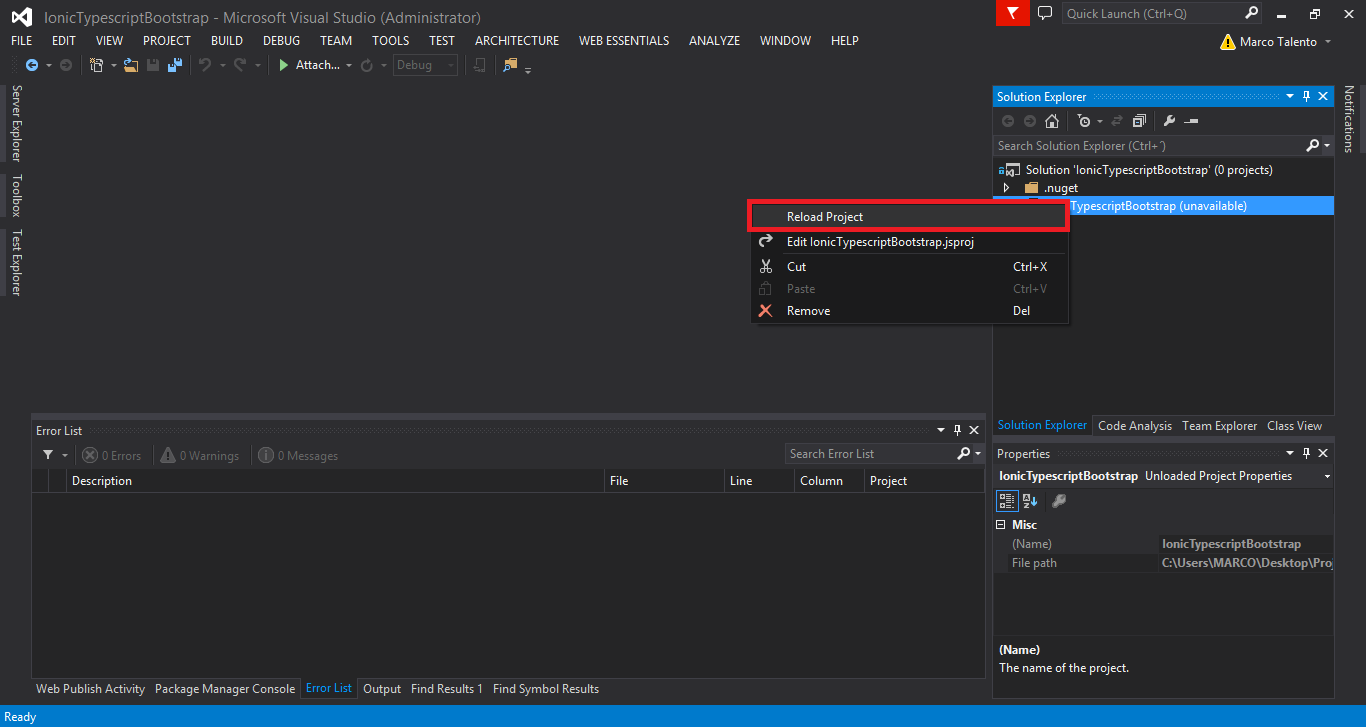The image size is (1367, 727).
Task: Click the Navigate Backward arrow in main toolbar
Action: click(x=32, y=65)
